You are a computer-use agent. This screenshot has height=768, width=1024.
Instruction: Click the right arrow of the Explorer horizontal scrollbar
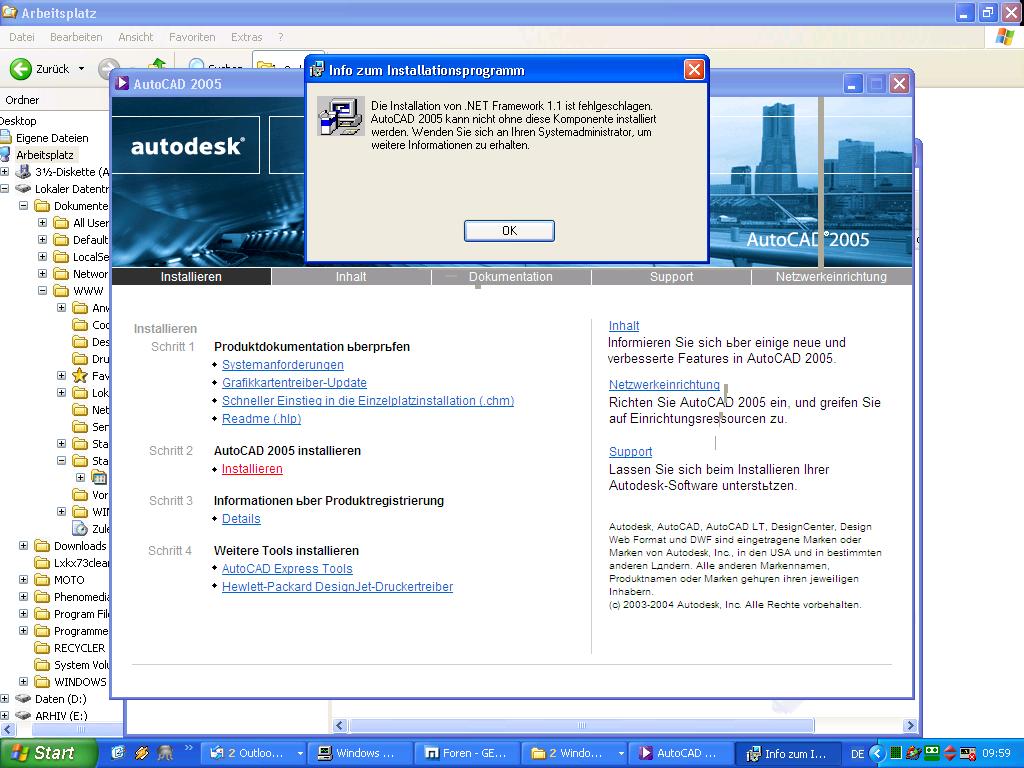pos(910,726)
